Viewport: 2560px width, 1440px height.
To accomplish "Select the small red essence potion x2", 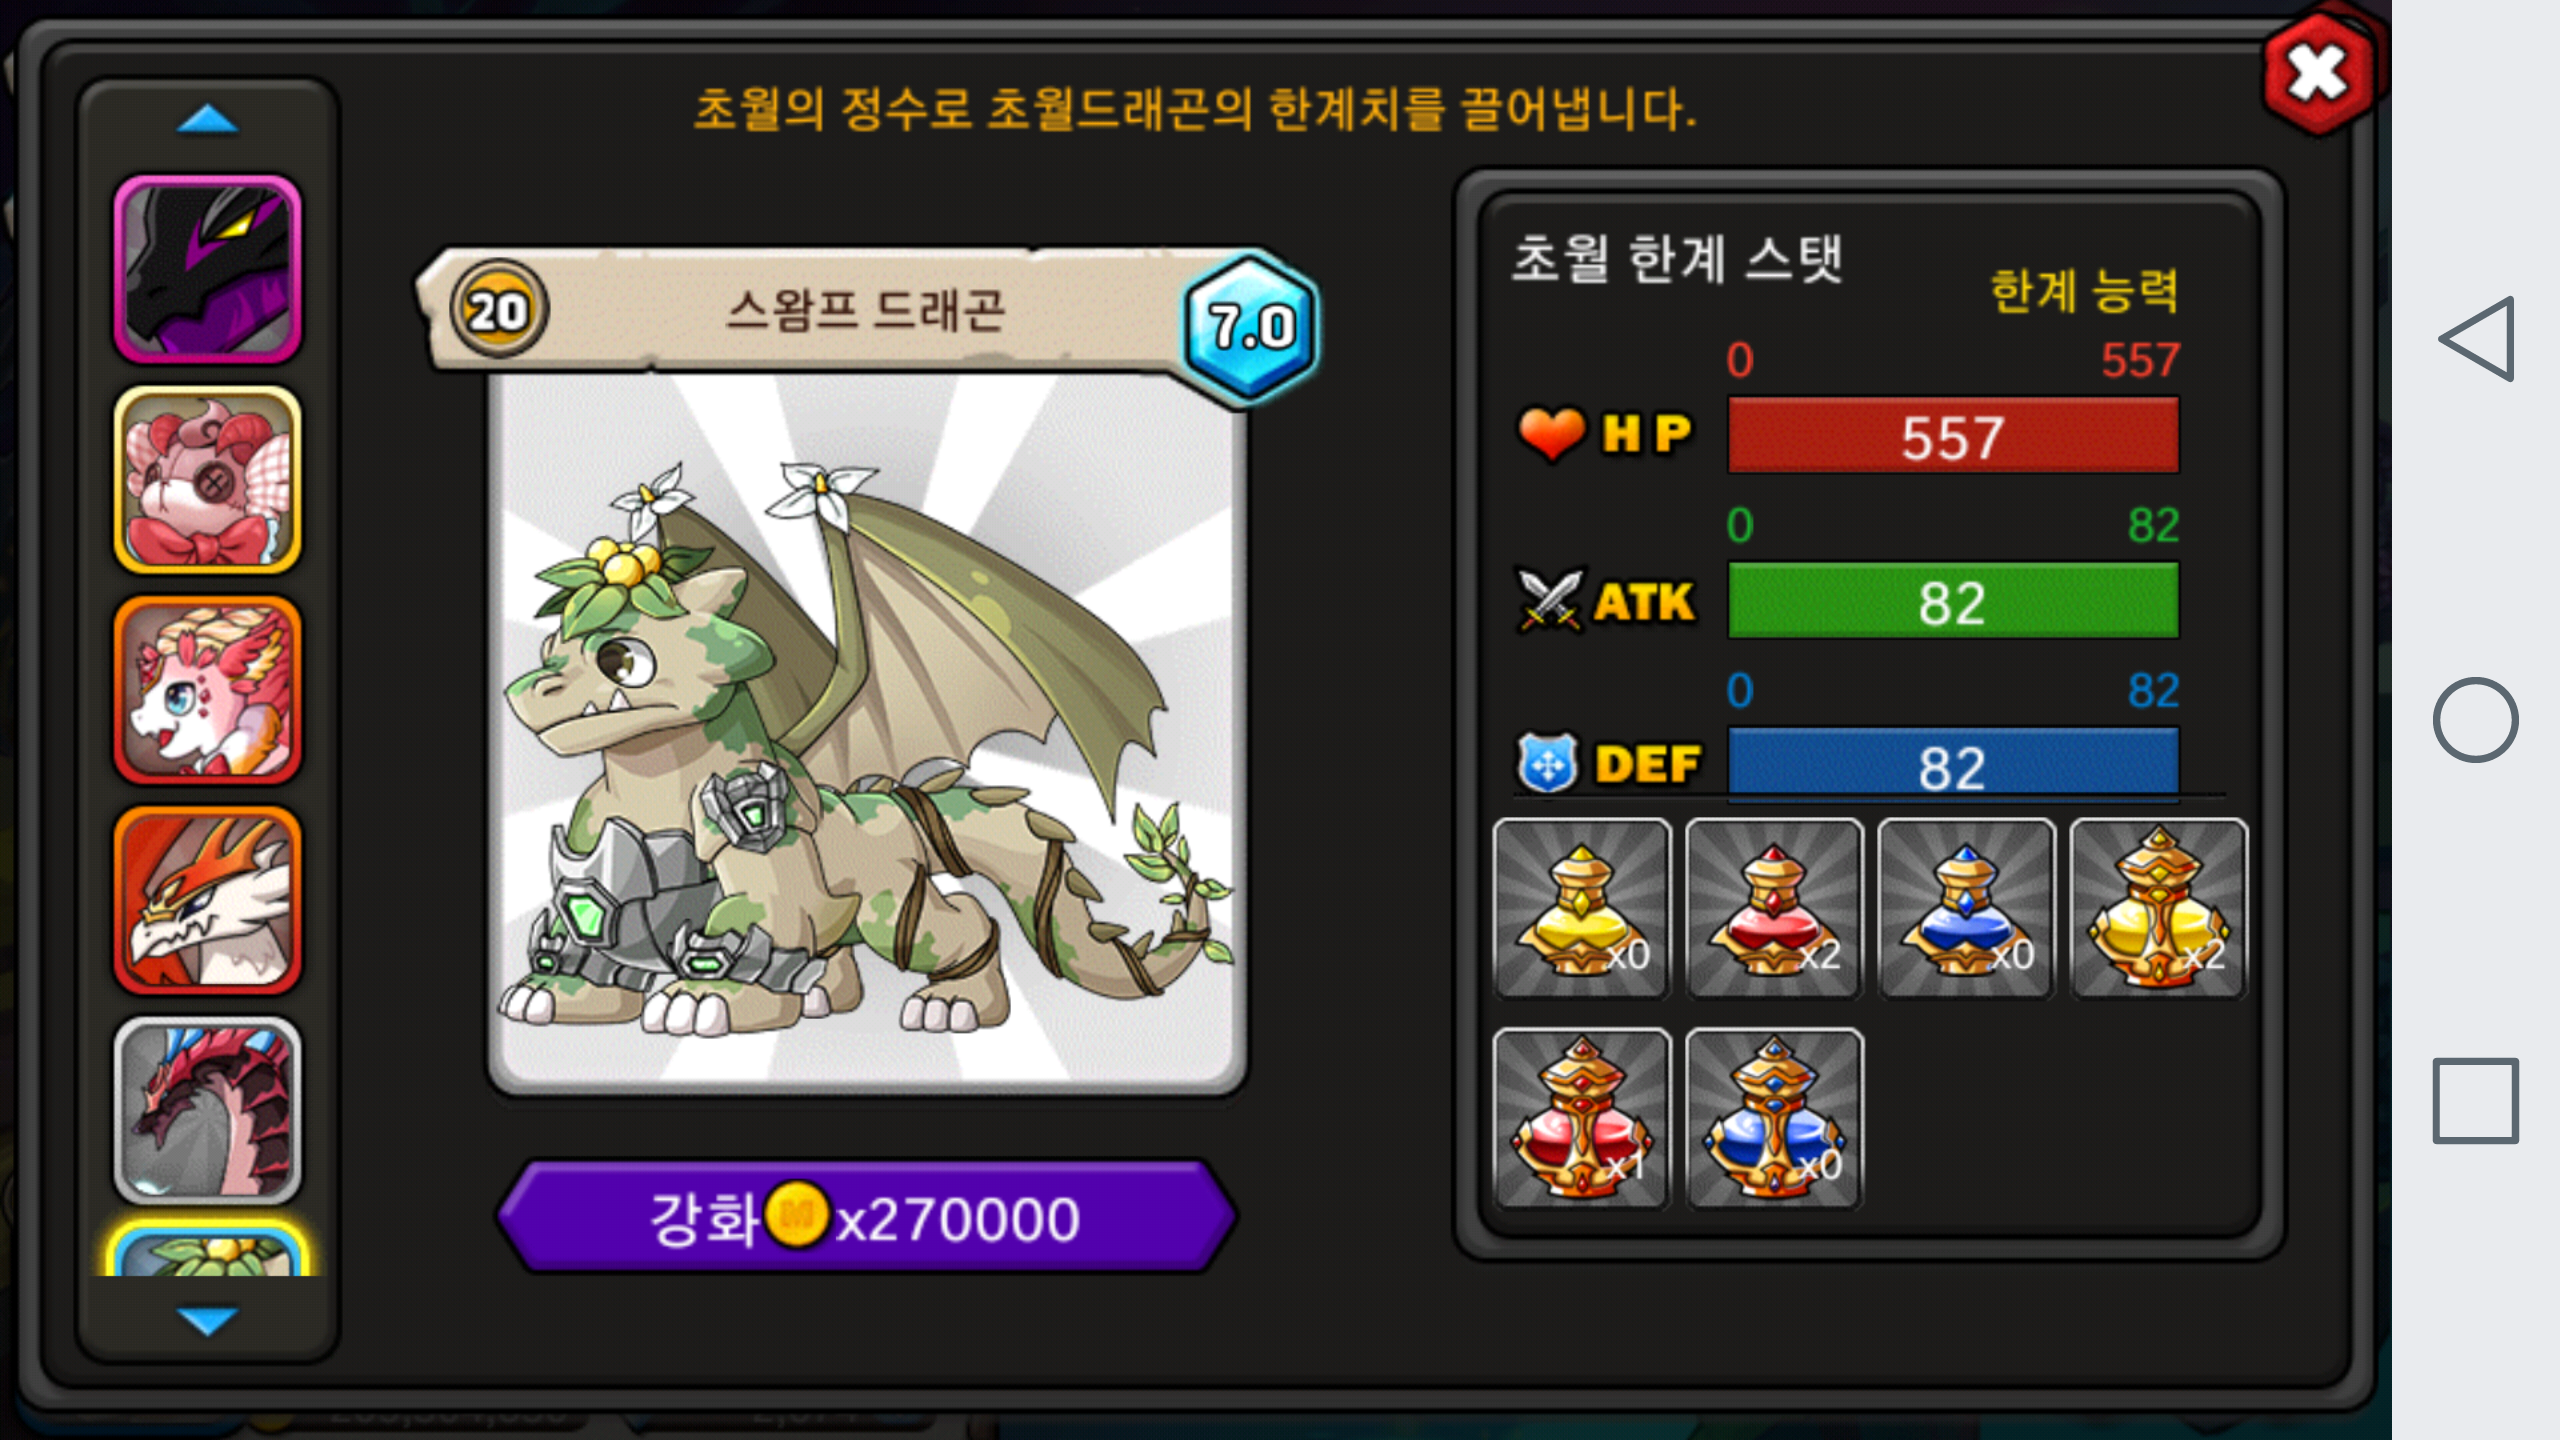I will pyautogui.click(x=1774, y=908).
